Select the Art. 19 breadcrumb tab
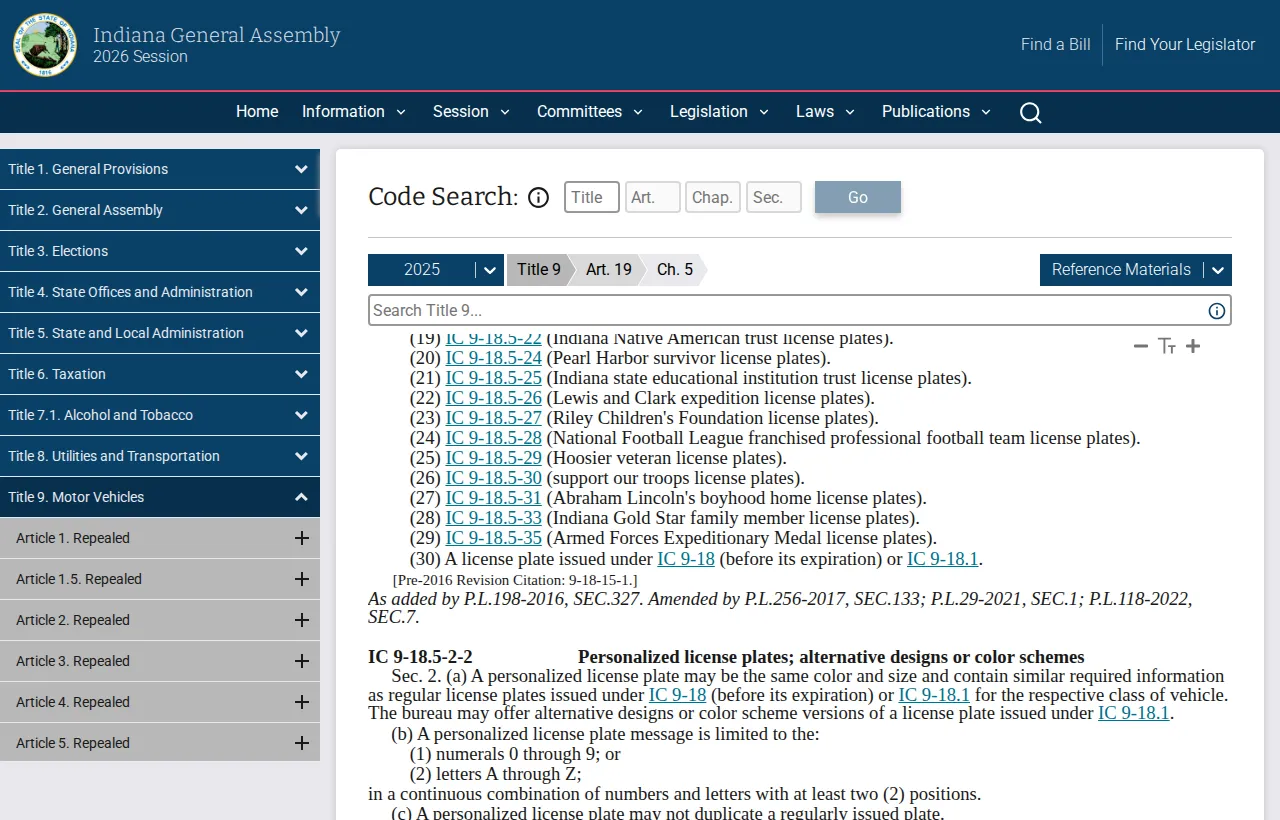This screenshot has height=820, width=1280. pyautogui.click(x=608, y=269)
